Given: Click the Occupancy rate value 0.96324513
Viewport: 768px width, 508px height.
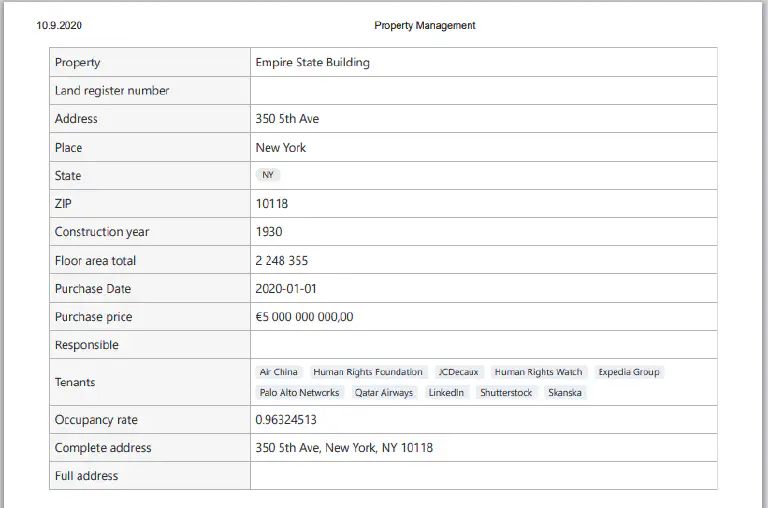Looking at the screenshot, I should point(286,420).
